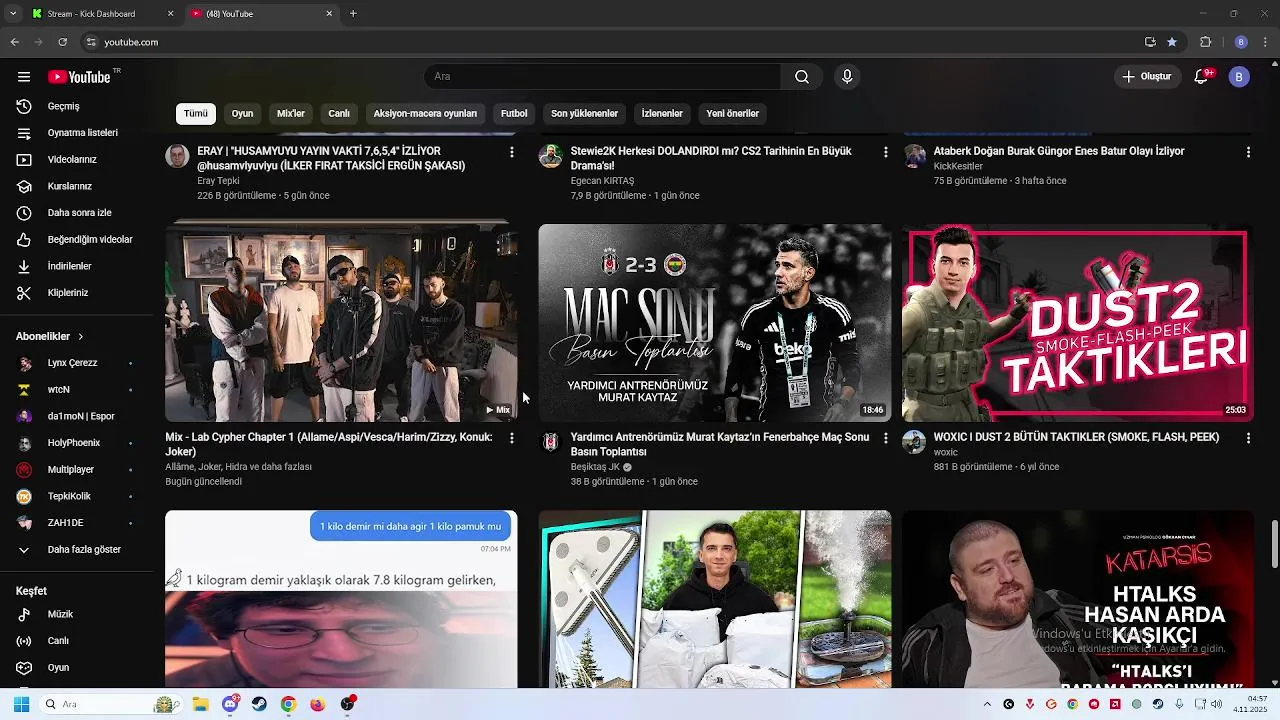Open the notifications bell

[x=1202, y=77]
